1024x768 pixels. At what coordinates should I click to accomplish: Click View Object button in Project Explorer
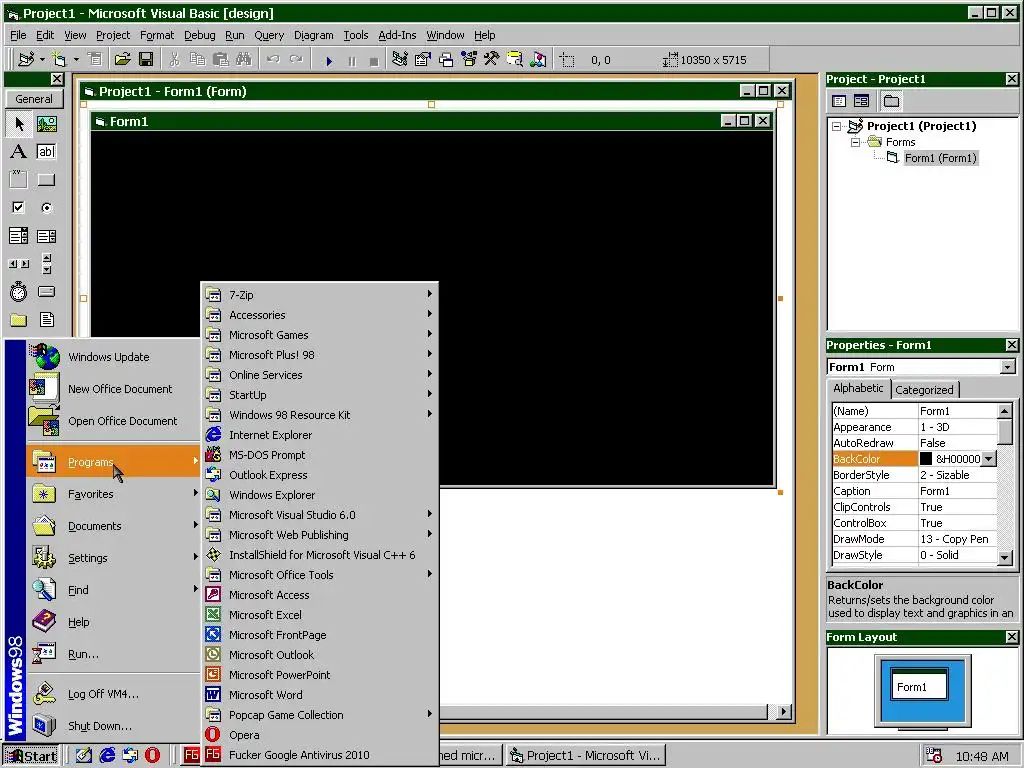click(861, 101)
